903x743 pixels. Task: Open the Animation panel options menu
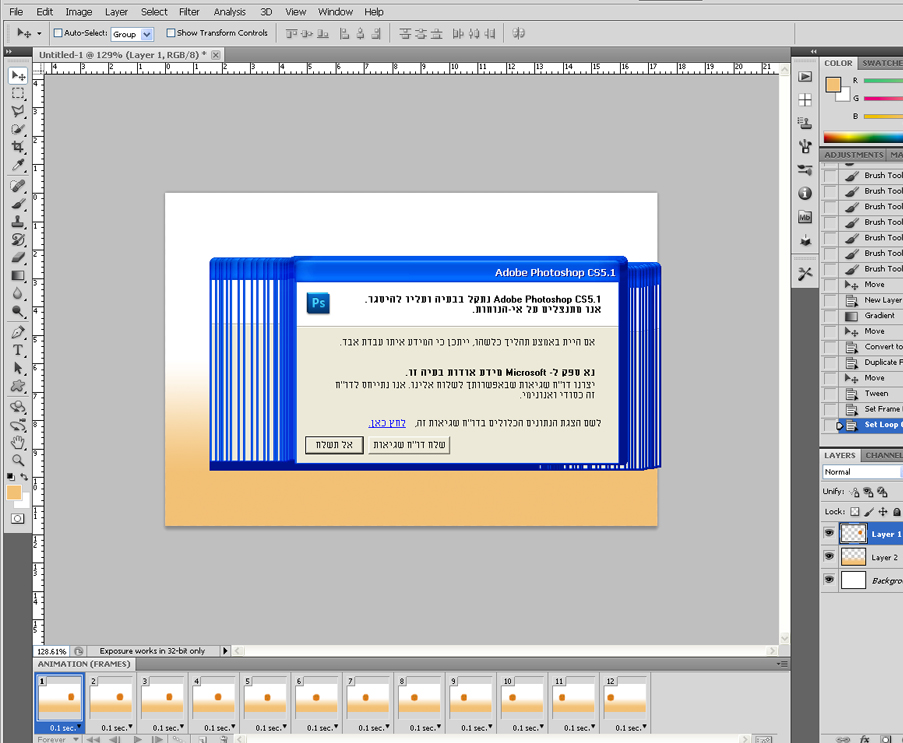pos(782,664)
